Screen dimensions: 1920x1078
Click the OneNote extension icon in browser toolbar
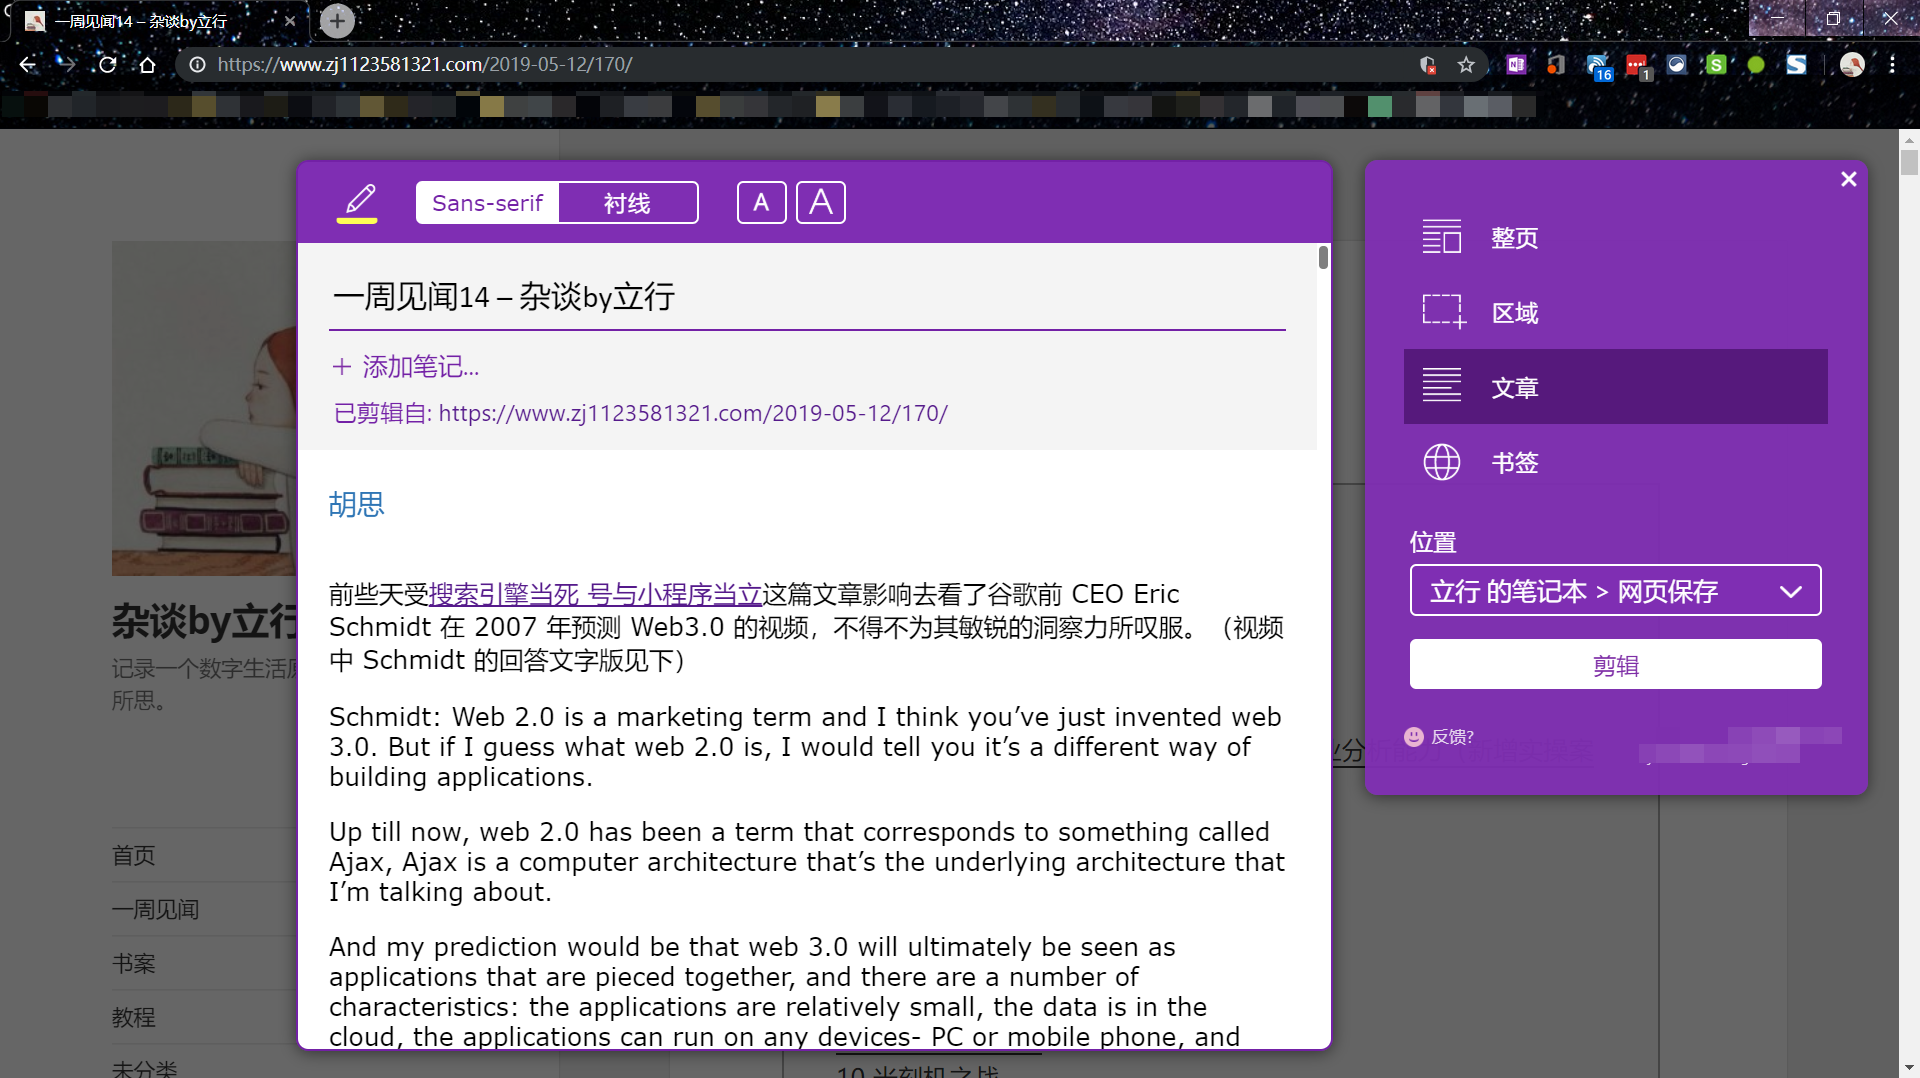coord(1516,64)
